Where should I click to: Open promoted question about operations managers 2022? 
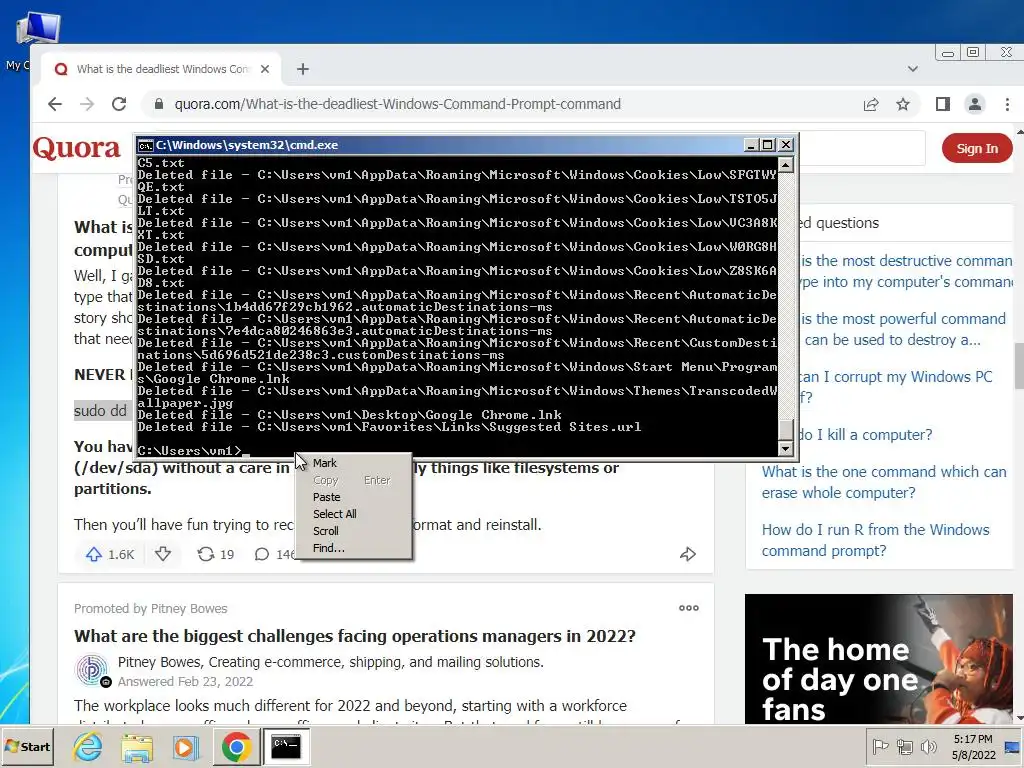(355, 636)
